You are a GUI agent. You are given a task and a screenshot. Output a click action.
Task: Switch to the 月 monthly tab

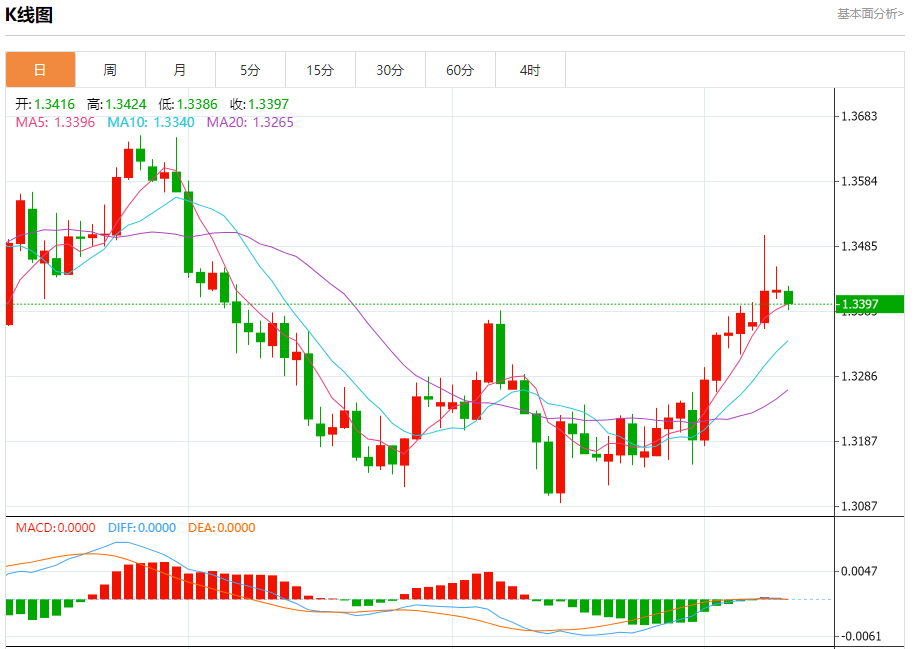click(180, 70)
